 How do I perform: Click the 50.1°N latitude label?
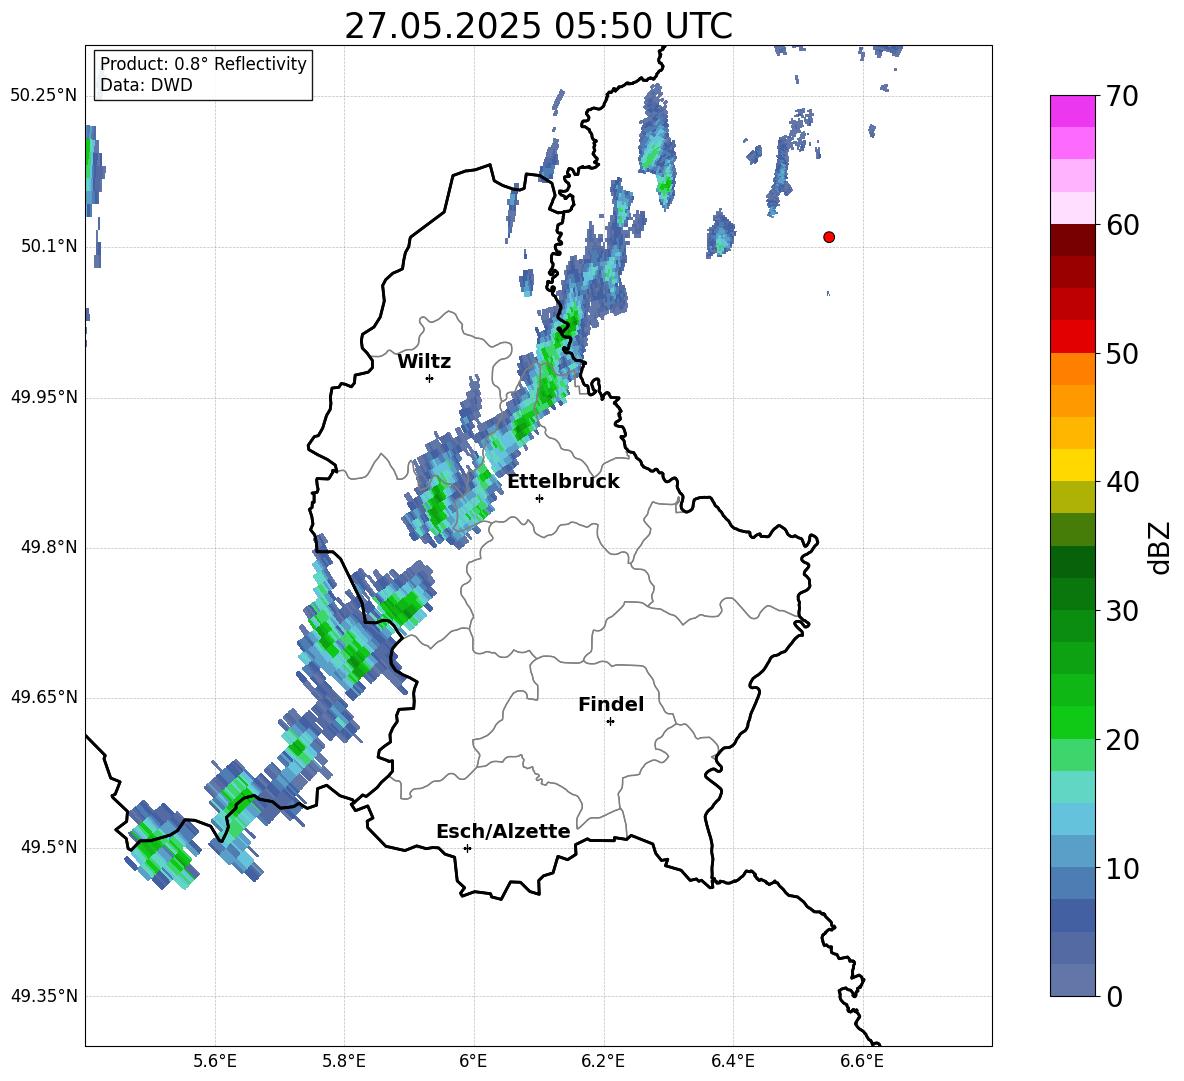pyautogui.click(x=50, y=246)
